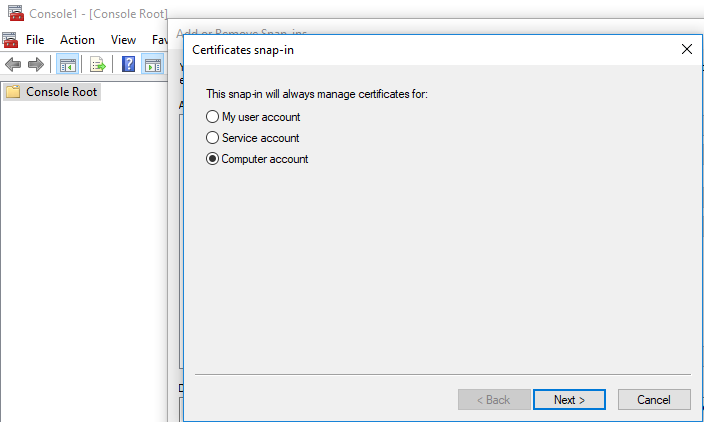The height and width of the screenshot is (422, 704).
Task: Click the Certificates snap-in dialog title
Action: pyautogui.click(x=243, y=50)
